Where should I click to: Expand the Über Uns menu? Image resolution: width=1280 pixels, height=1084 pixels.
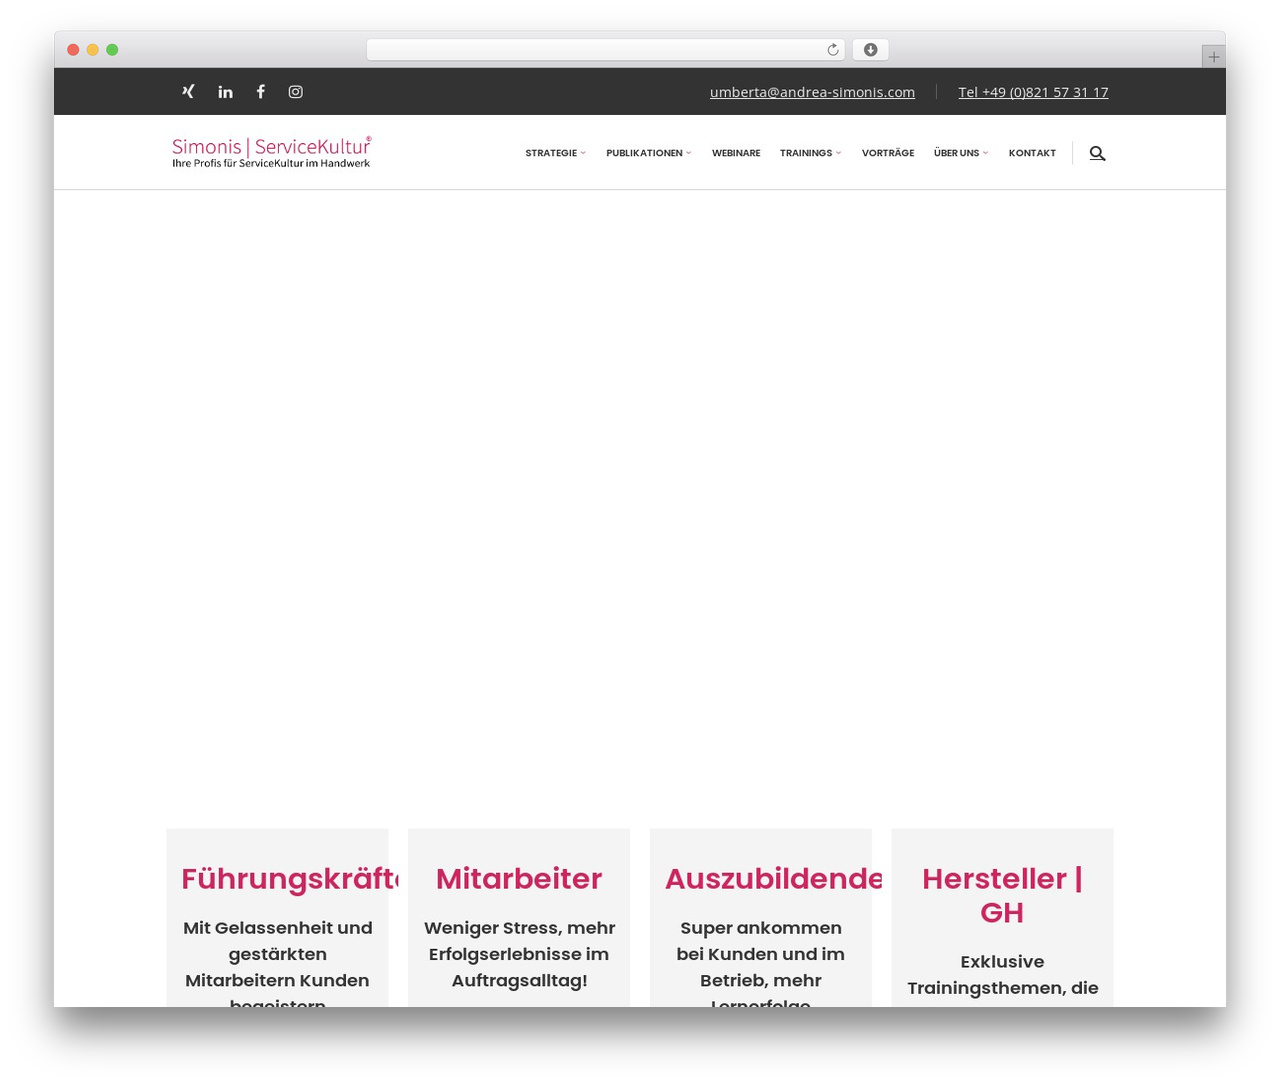960,153
